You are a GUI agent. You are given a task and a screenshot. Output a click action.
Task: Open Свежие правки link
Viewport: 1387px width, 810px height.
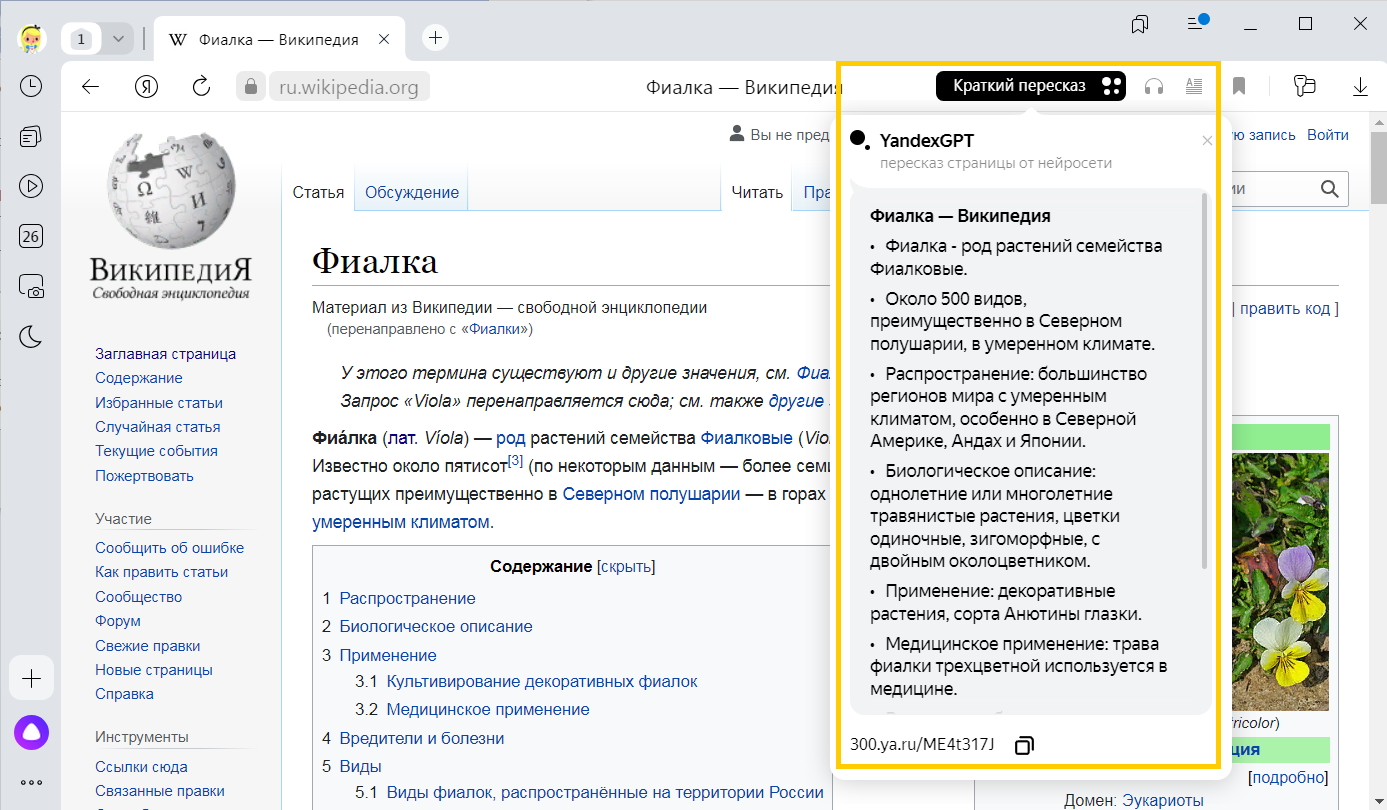(x=148, y=646)
